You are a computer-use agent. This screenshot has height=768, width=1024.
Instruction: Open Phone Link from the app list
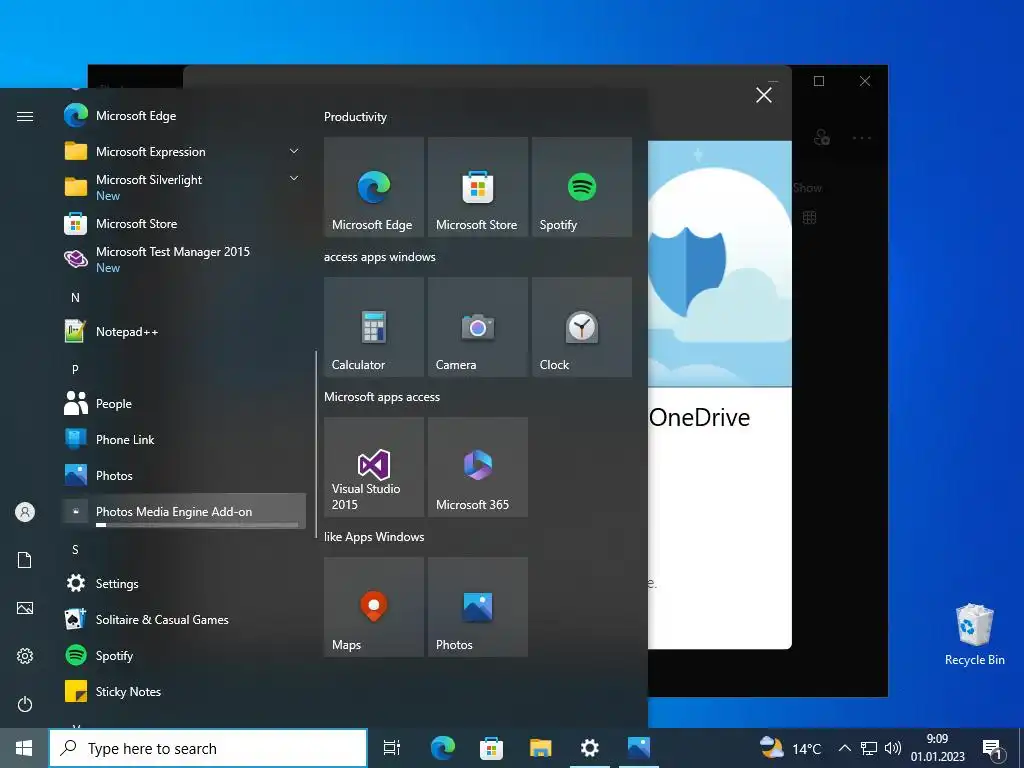183,440
